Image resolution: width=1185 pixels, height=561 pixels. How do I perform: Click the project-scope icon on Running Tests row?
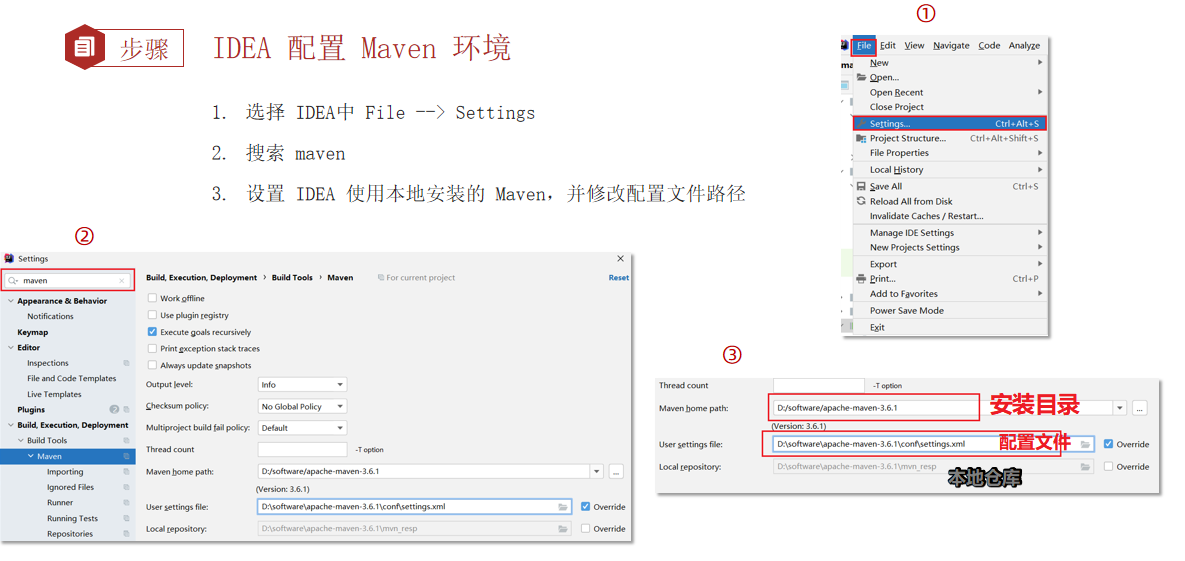(x=126, y=519)
